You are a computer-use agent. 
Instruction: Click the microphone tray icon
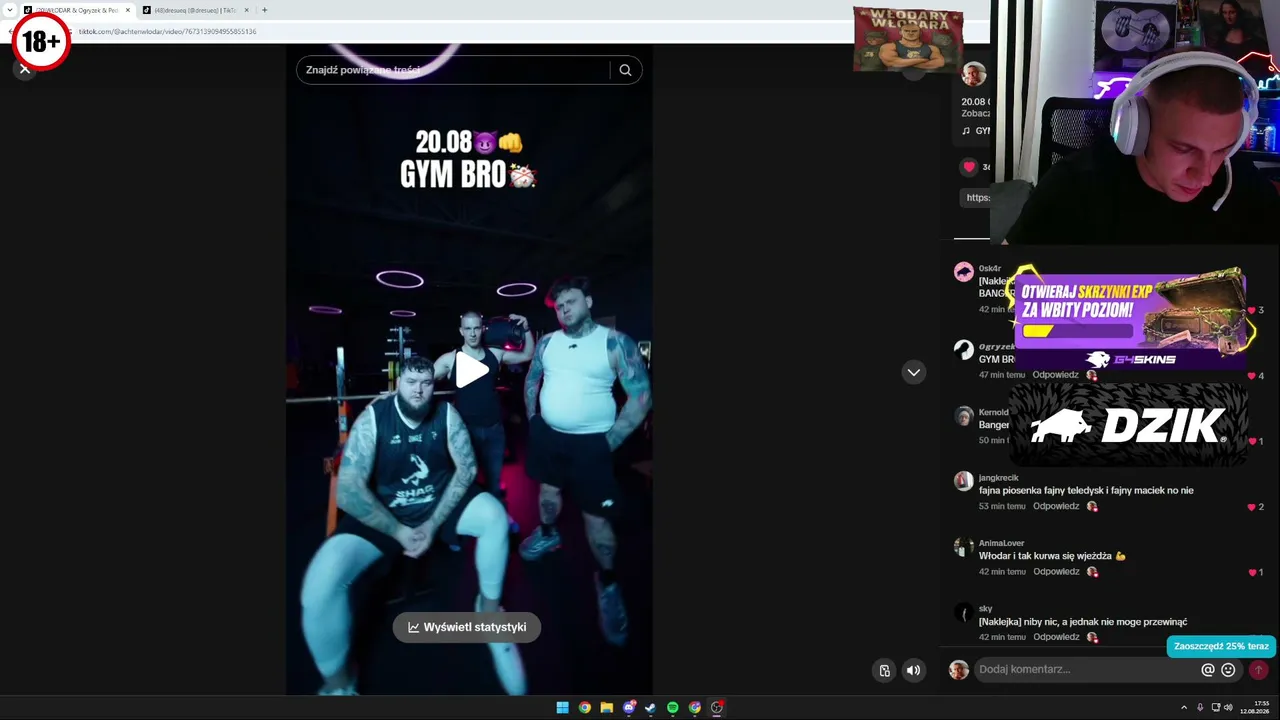click(1200, 708)
